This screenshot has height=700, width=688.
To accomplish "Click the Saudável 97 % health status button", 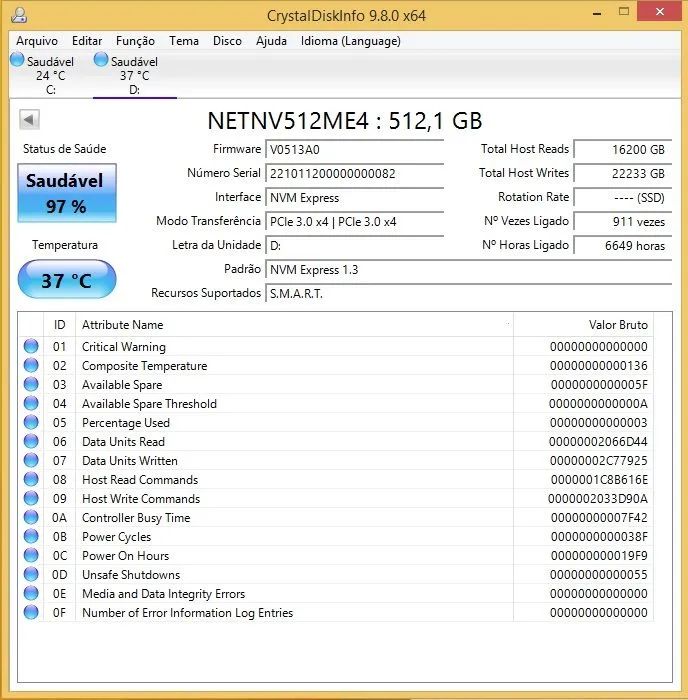I will (67, 193).
